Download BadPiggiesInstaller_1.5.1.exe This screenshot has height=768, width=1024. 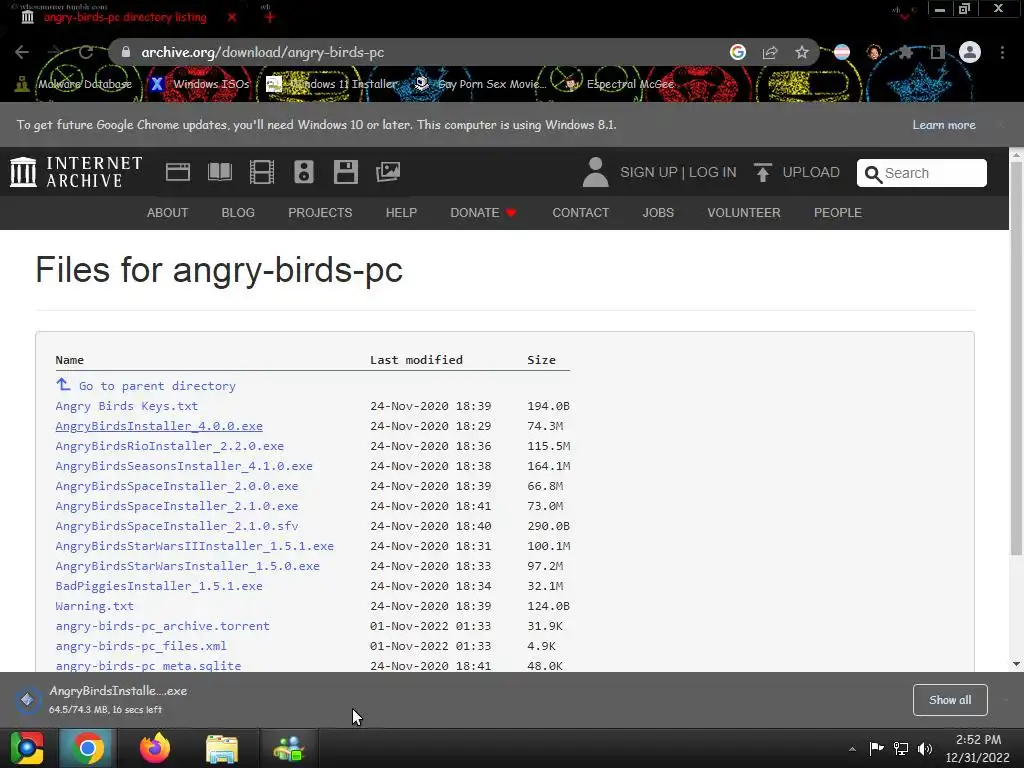click(159, 586)
